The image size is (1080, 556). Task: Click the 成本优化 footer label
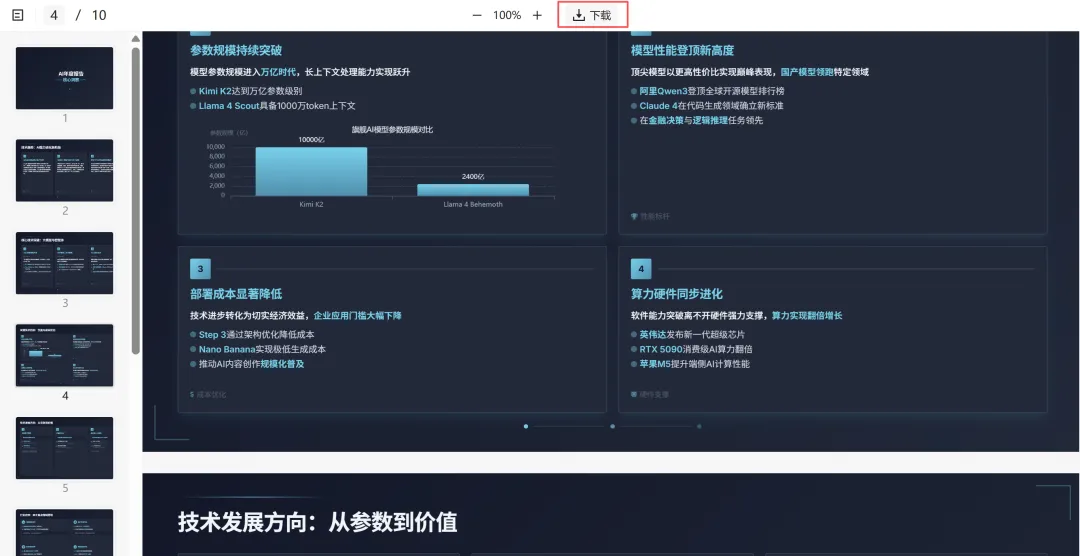pyautogui.click(x=211, y=395)
